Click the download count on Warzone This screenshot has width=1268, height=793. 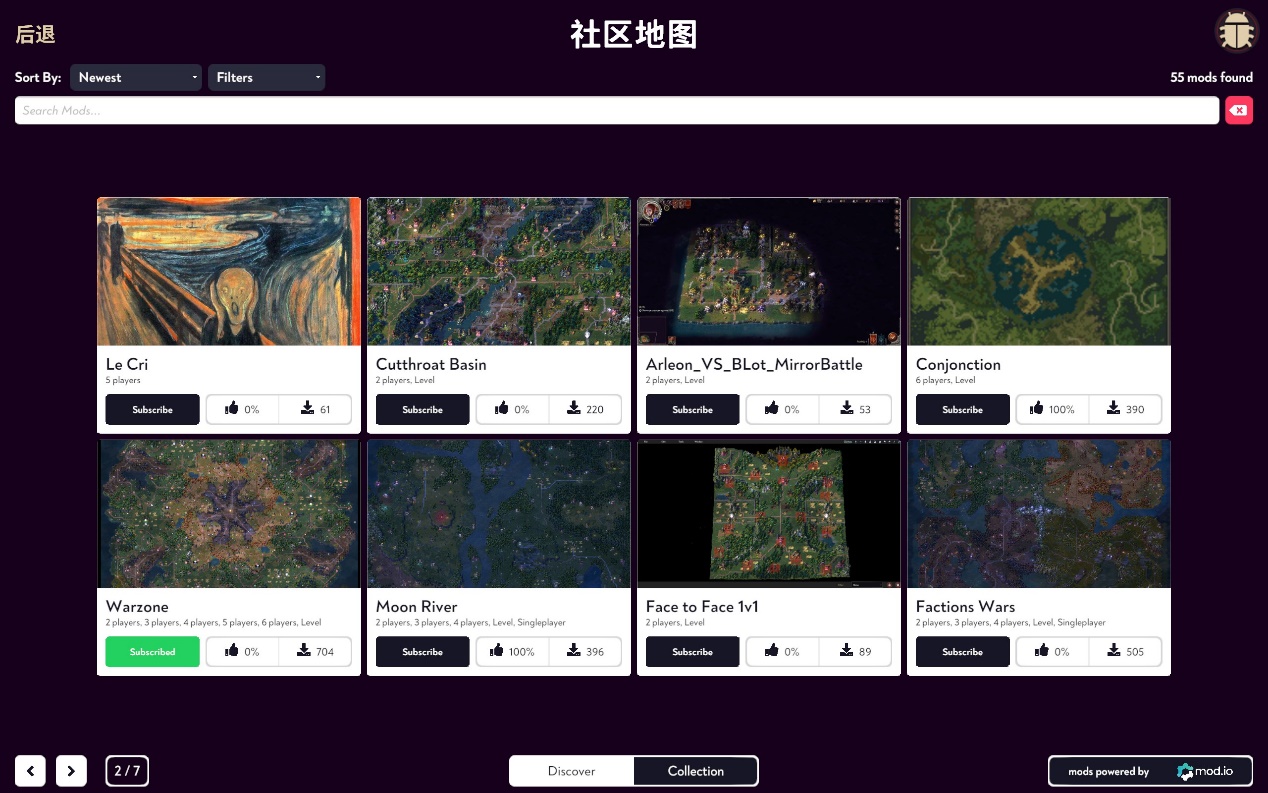tap(315, 651)
